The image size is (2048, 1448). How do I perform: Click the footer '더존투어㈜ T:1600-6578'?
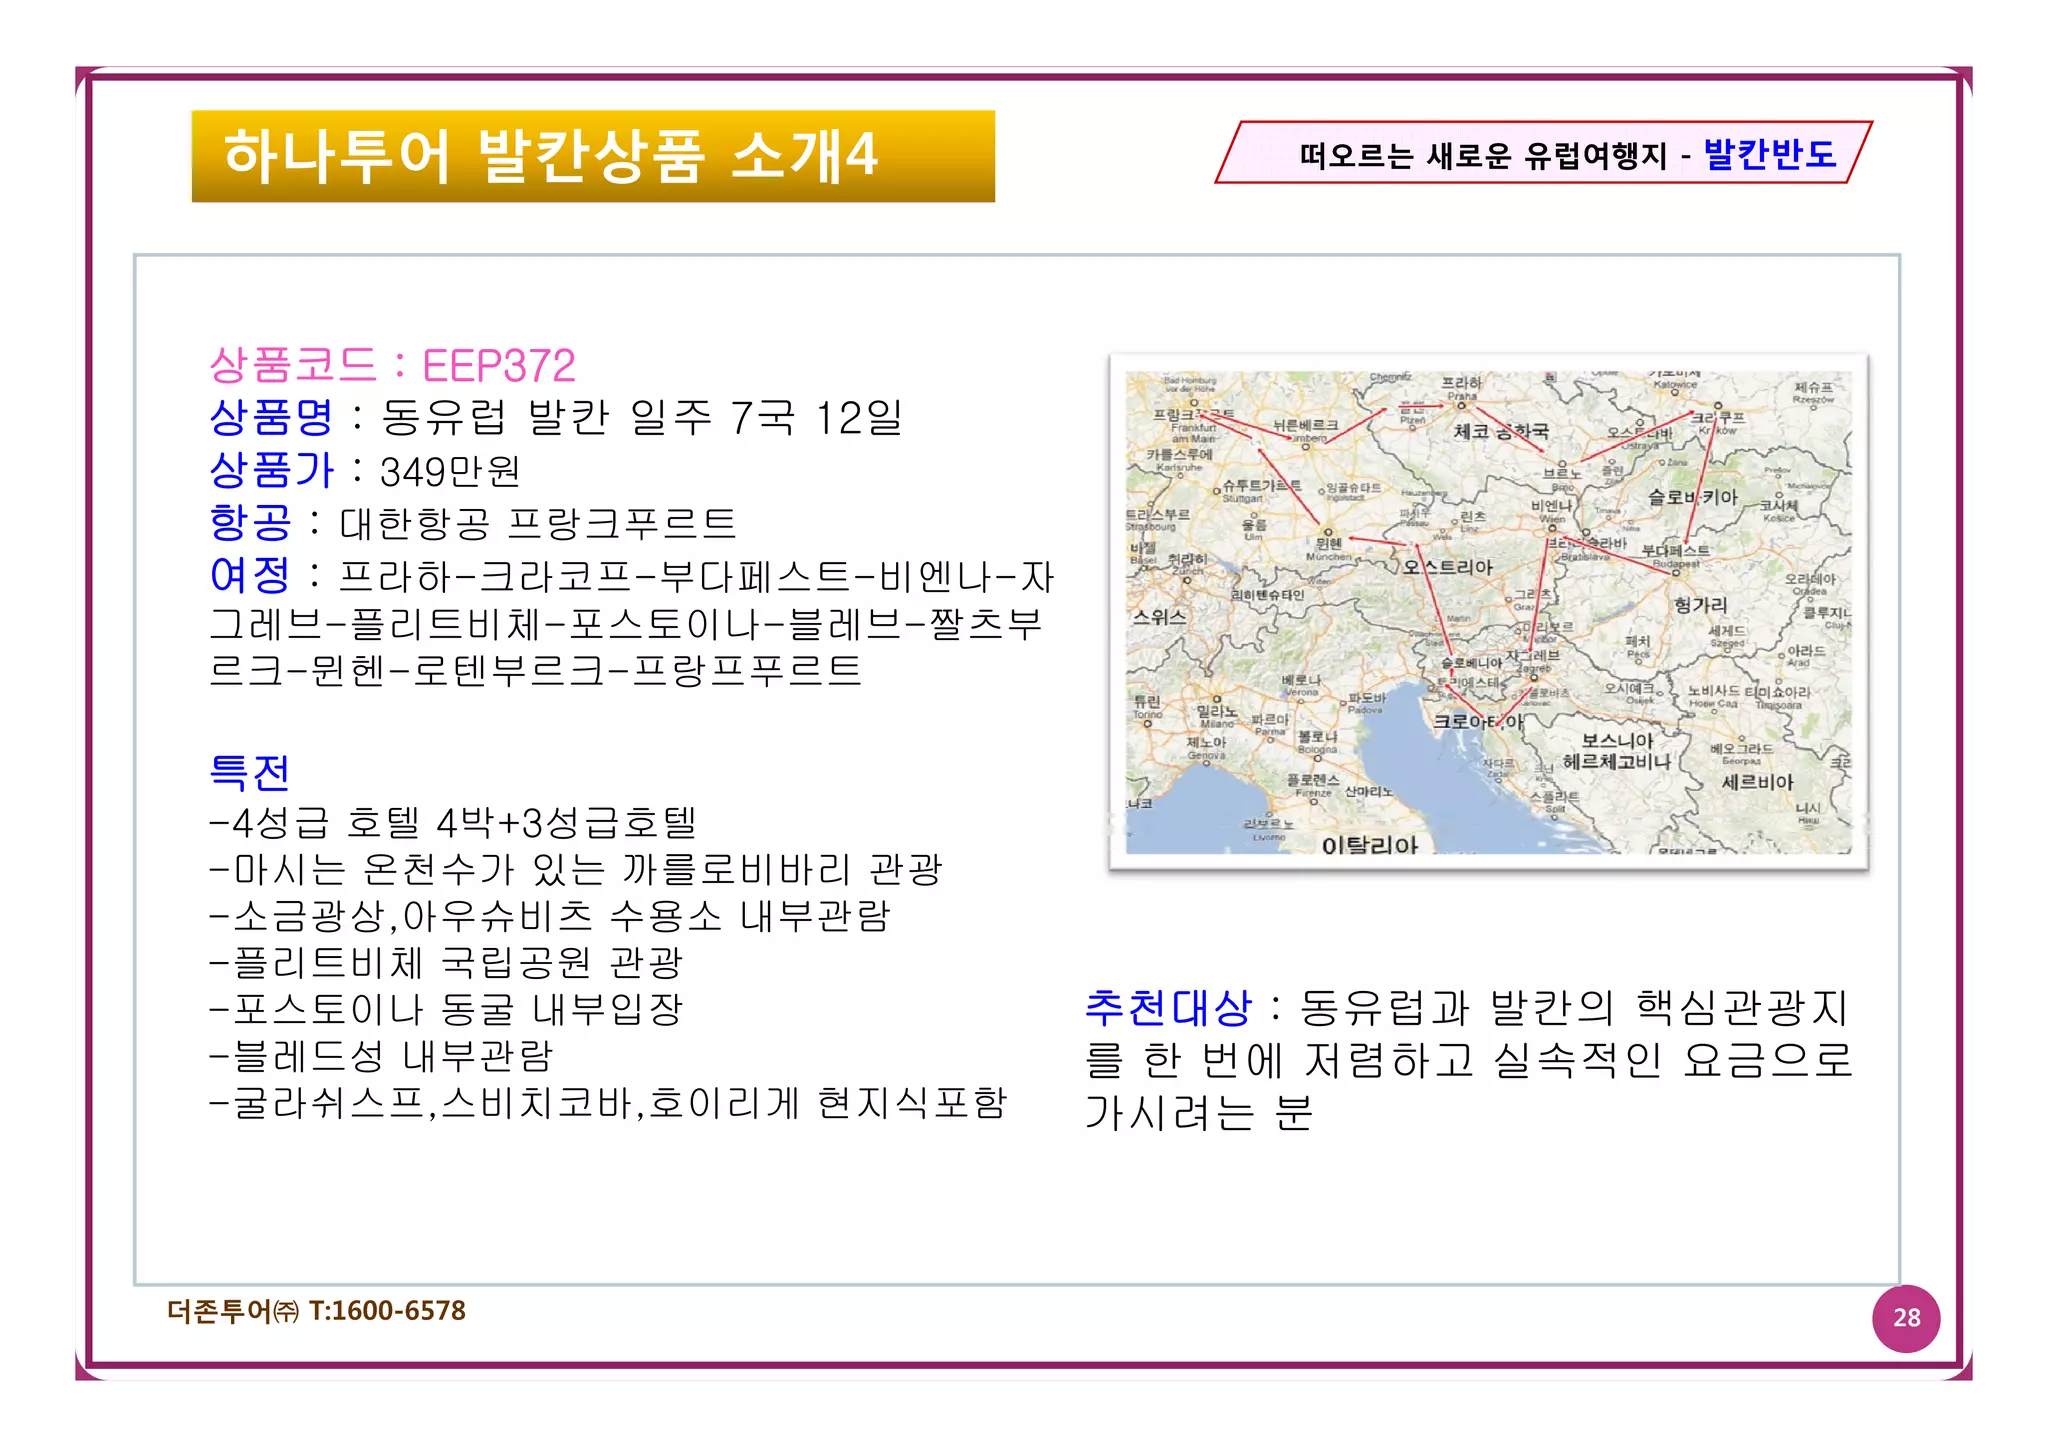(x=316, y=1311)
